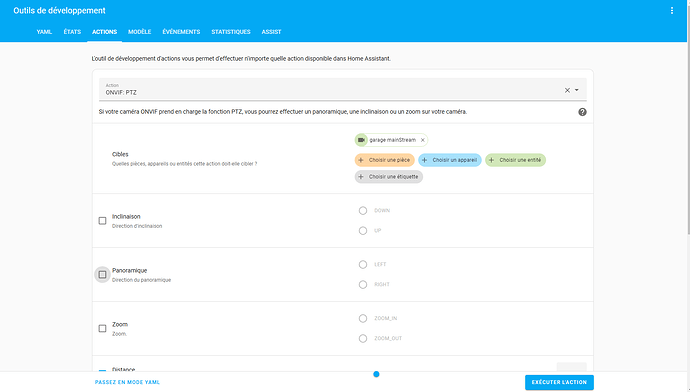The width and height of the screenshot is (690, 392).
Task: Select the ZOOM_OUT radio button
Action: [x=363, y=338]
